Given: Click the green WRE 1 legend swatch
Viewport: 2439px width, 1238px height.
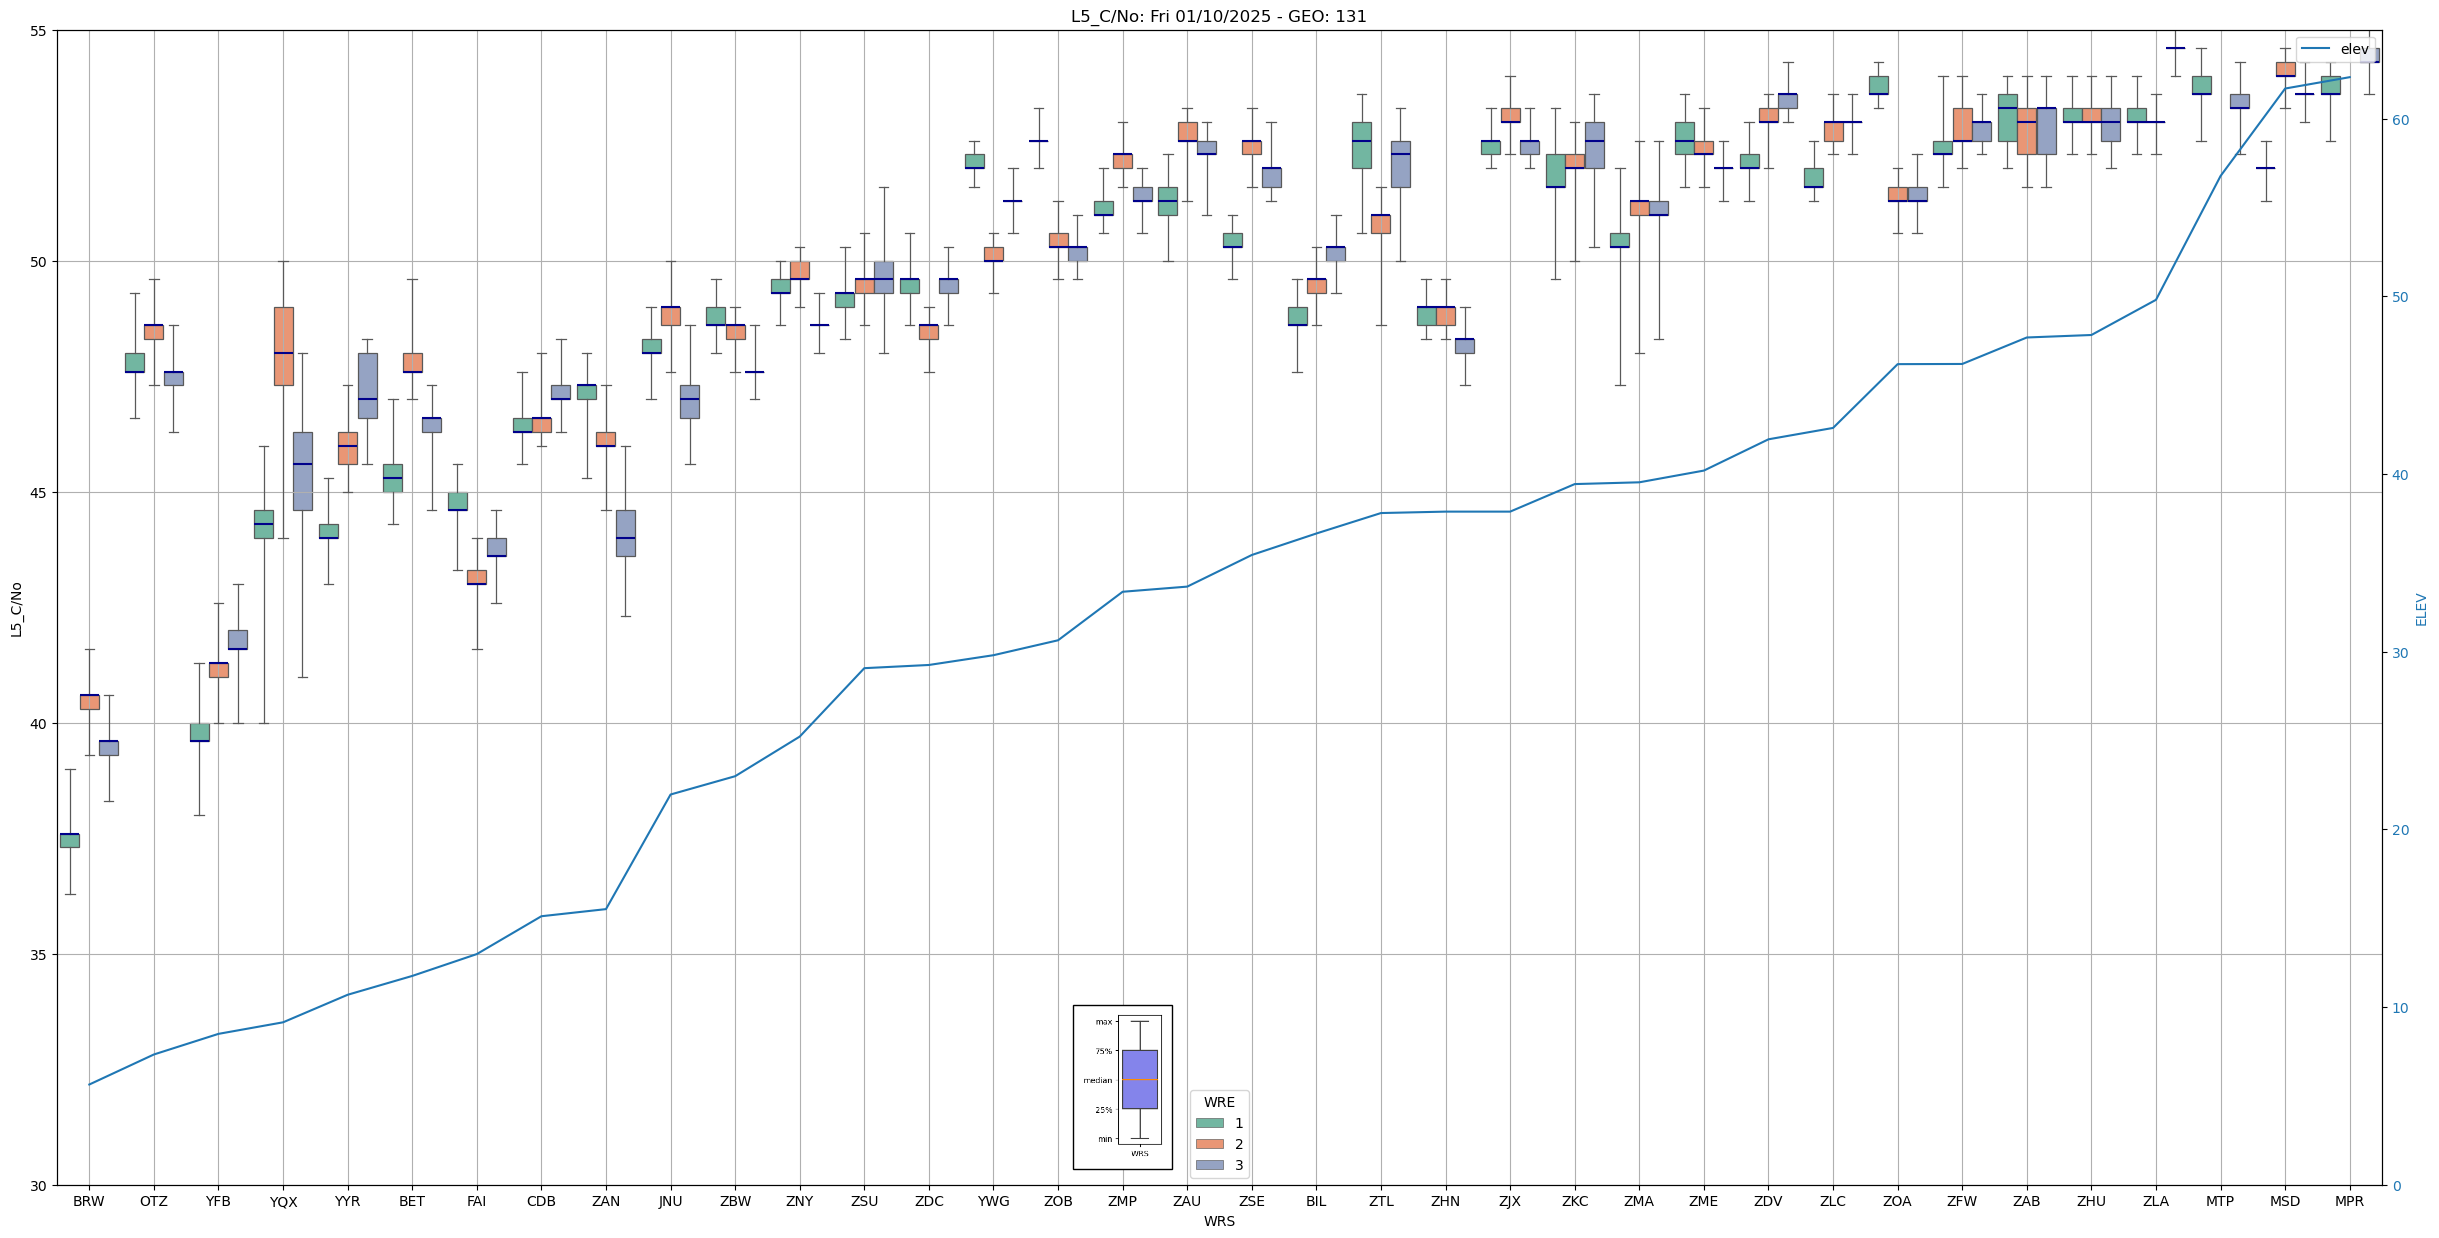Looking at the screenshot, I should tap(1209, 1123).
